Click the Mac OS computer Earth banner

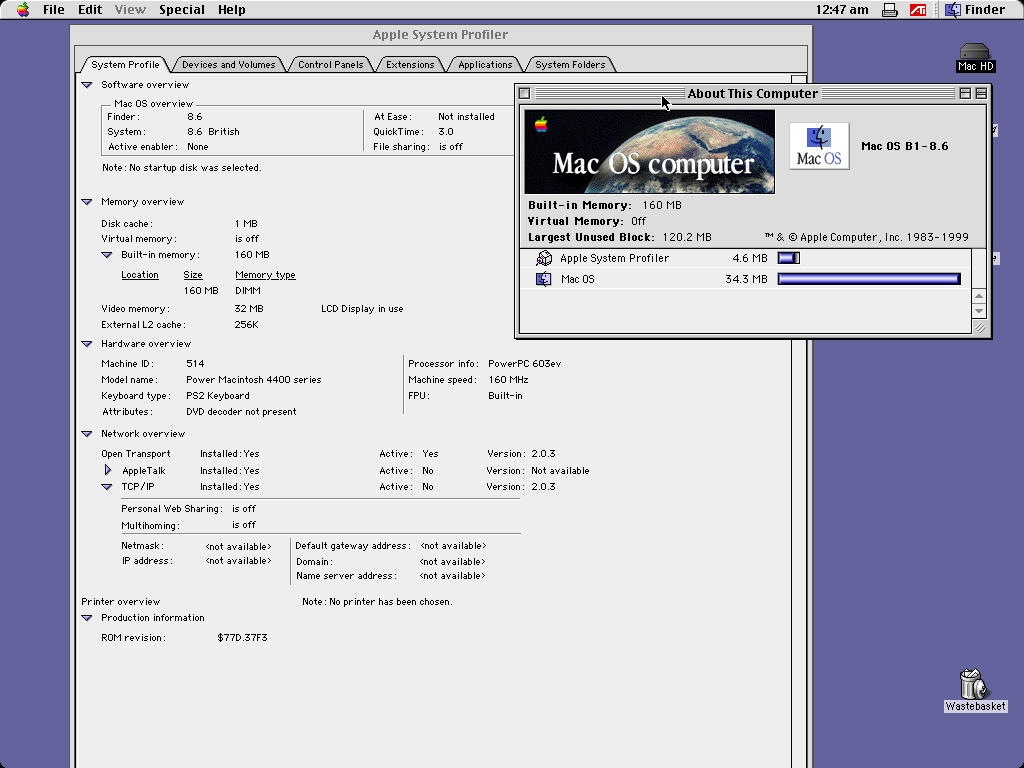point(650,152)
